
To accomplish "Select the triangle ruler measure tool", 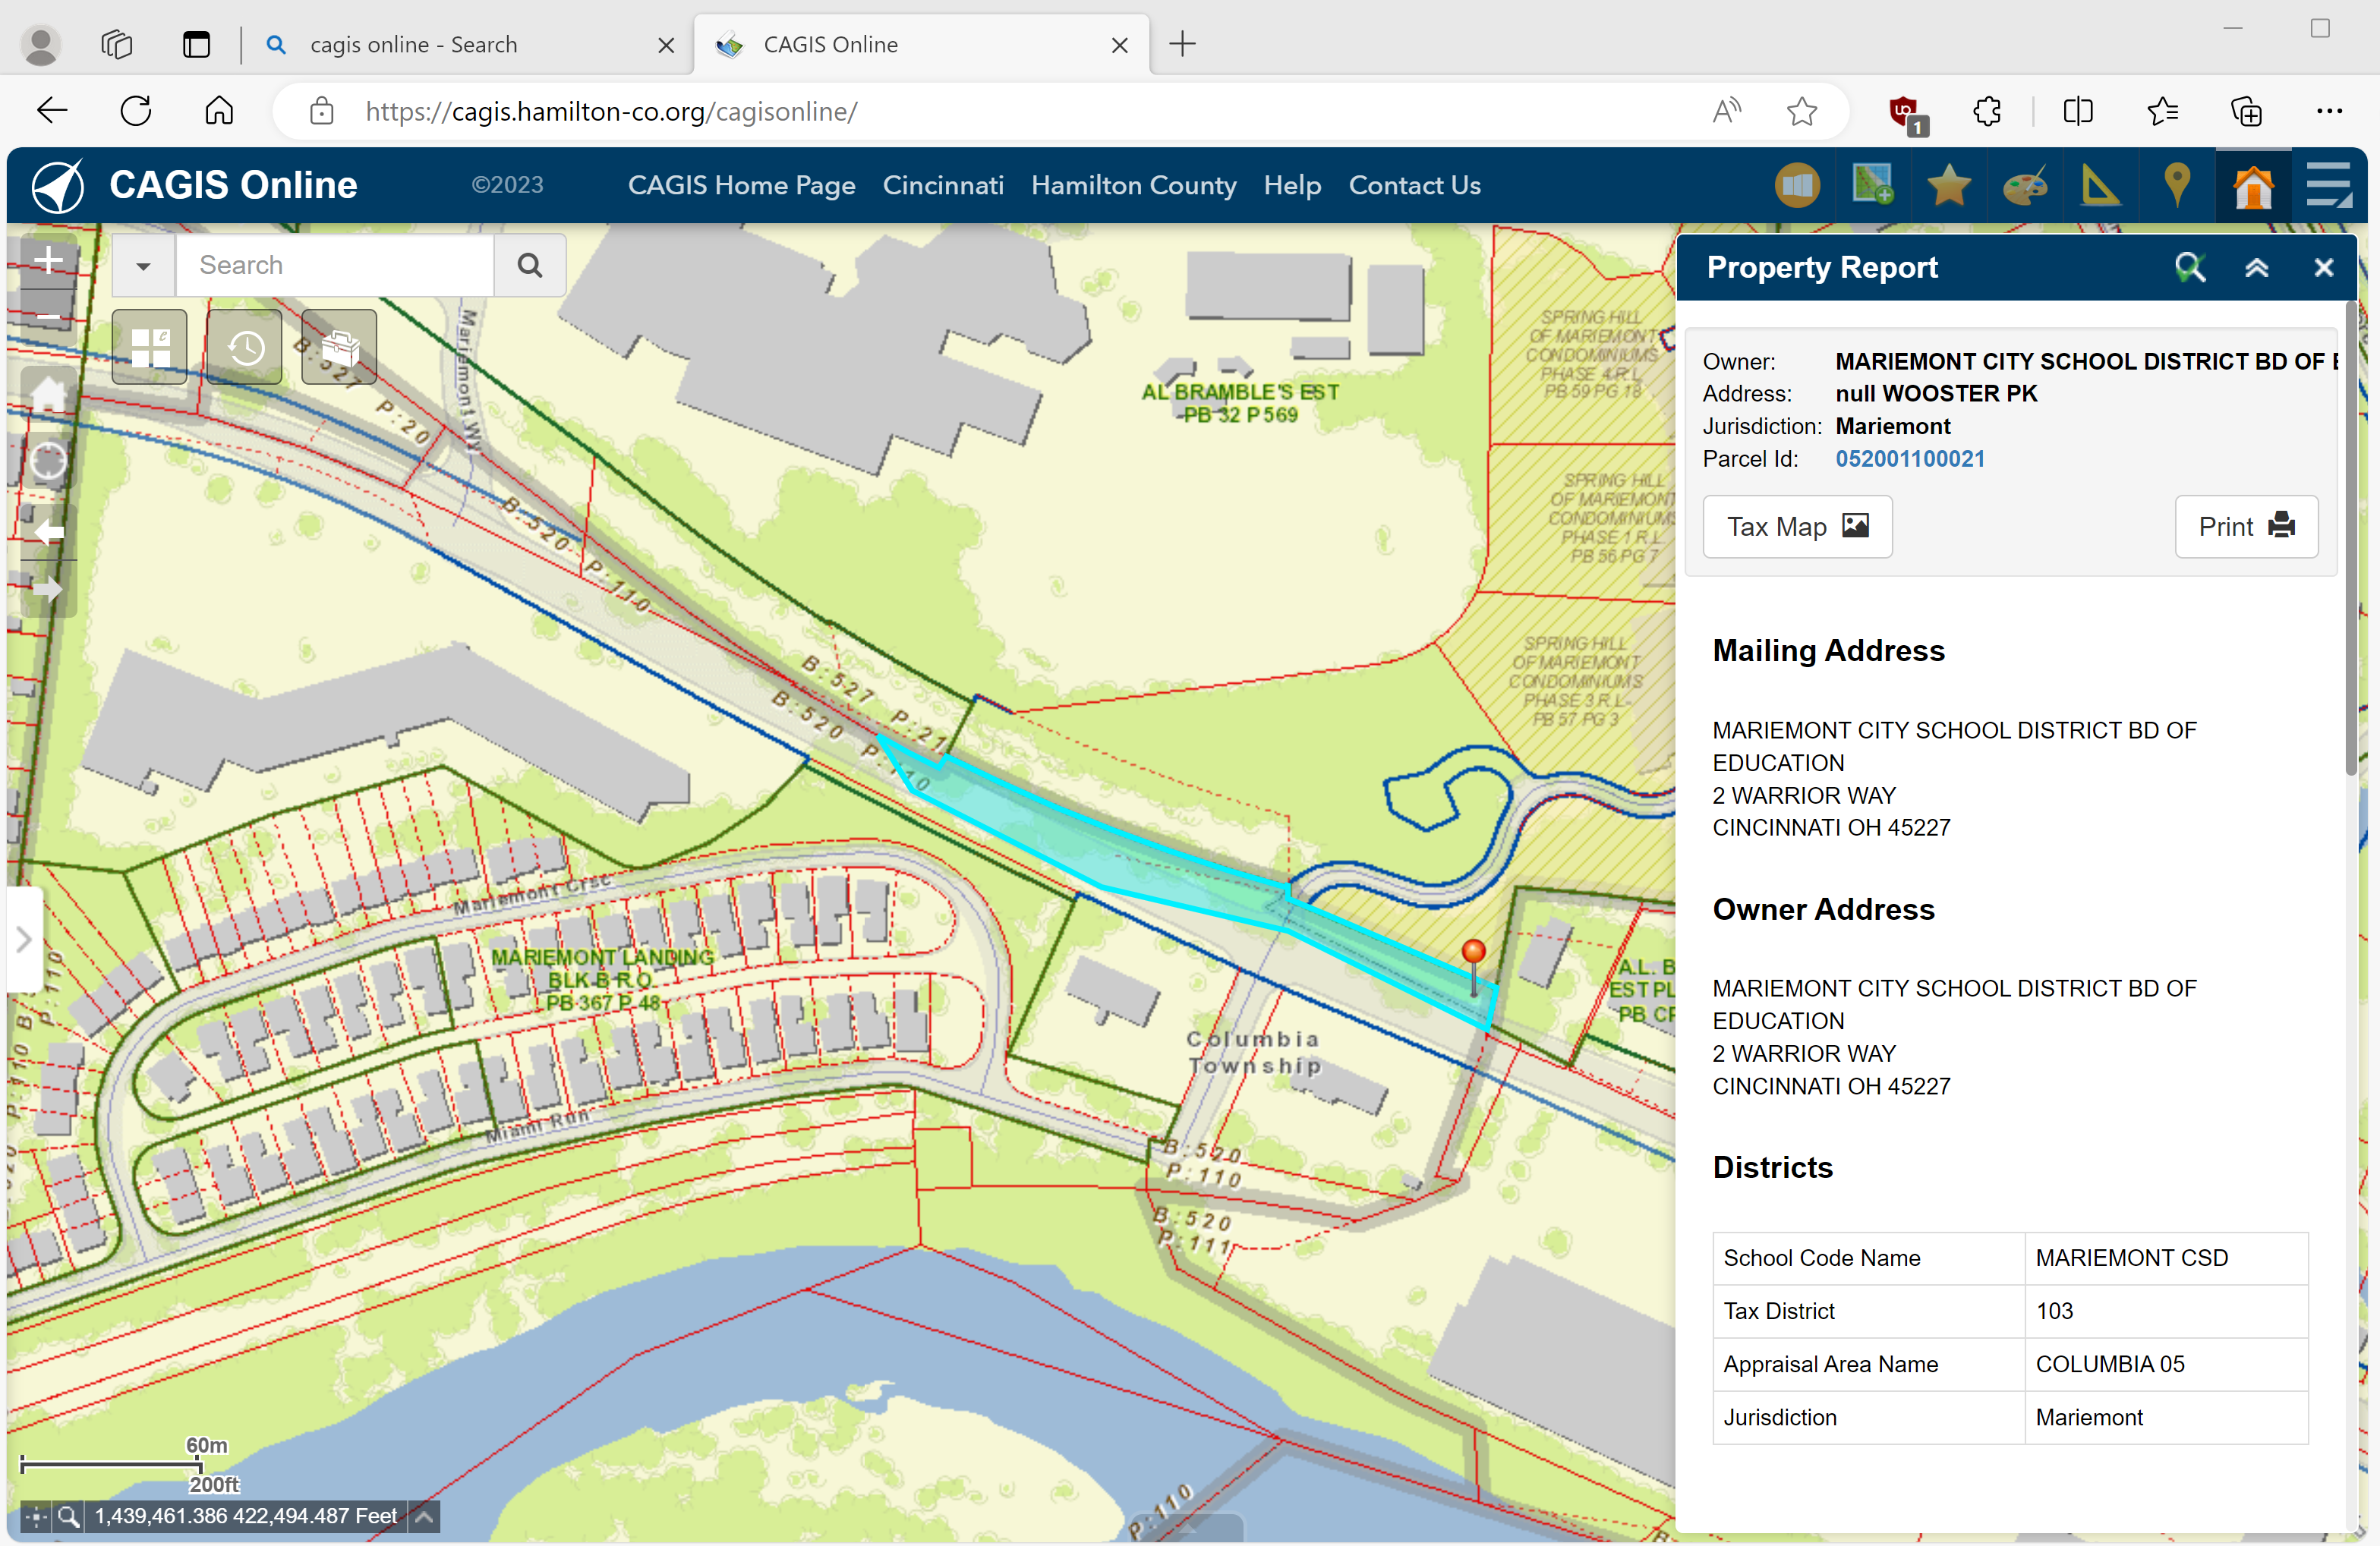I will (2100, 186).
